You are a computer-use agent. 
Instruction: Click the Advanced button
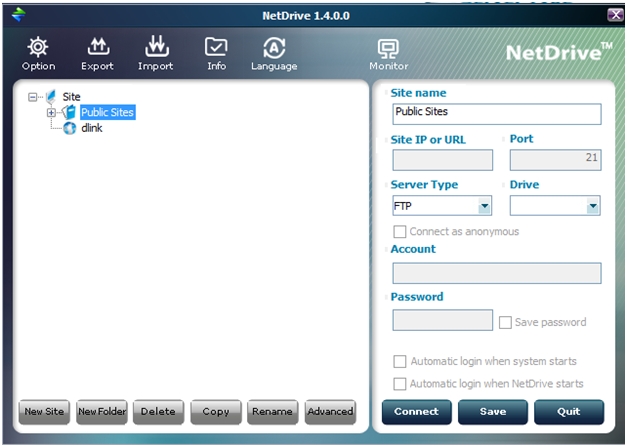tap(330, 411)
